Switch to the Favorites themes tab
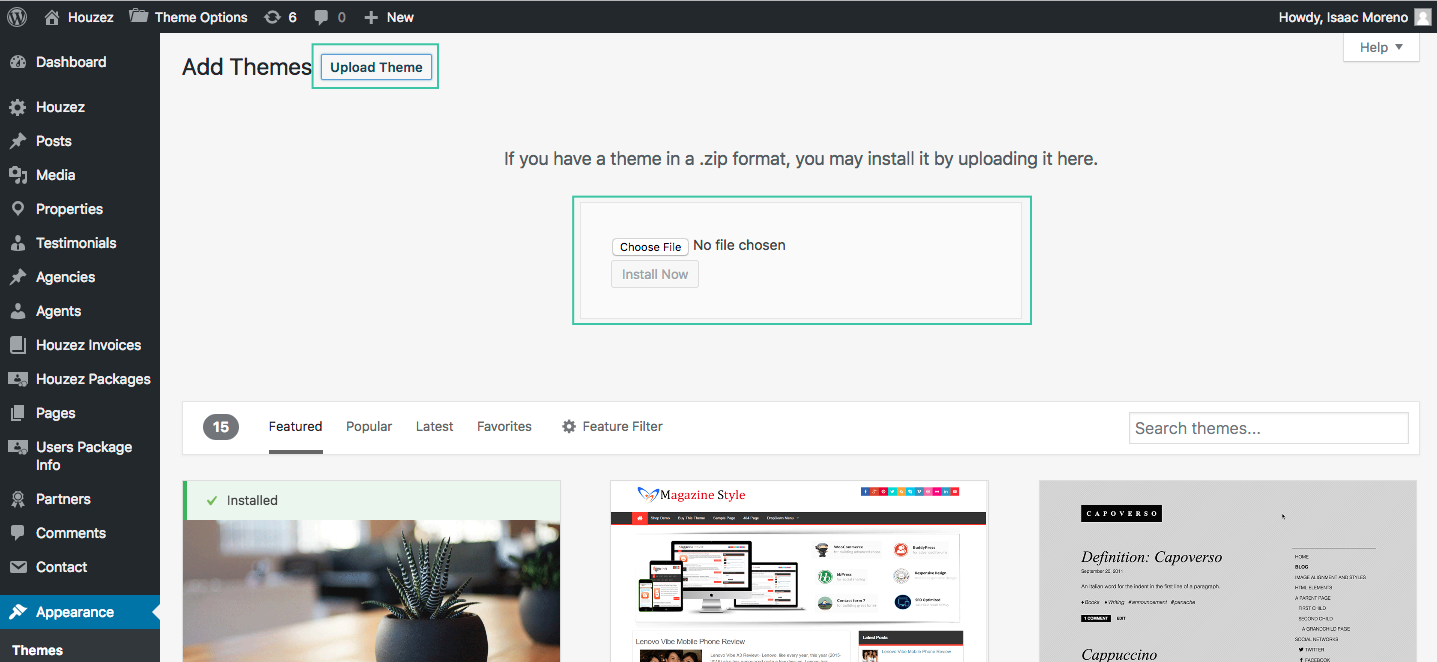 [x=504, y=426]
